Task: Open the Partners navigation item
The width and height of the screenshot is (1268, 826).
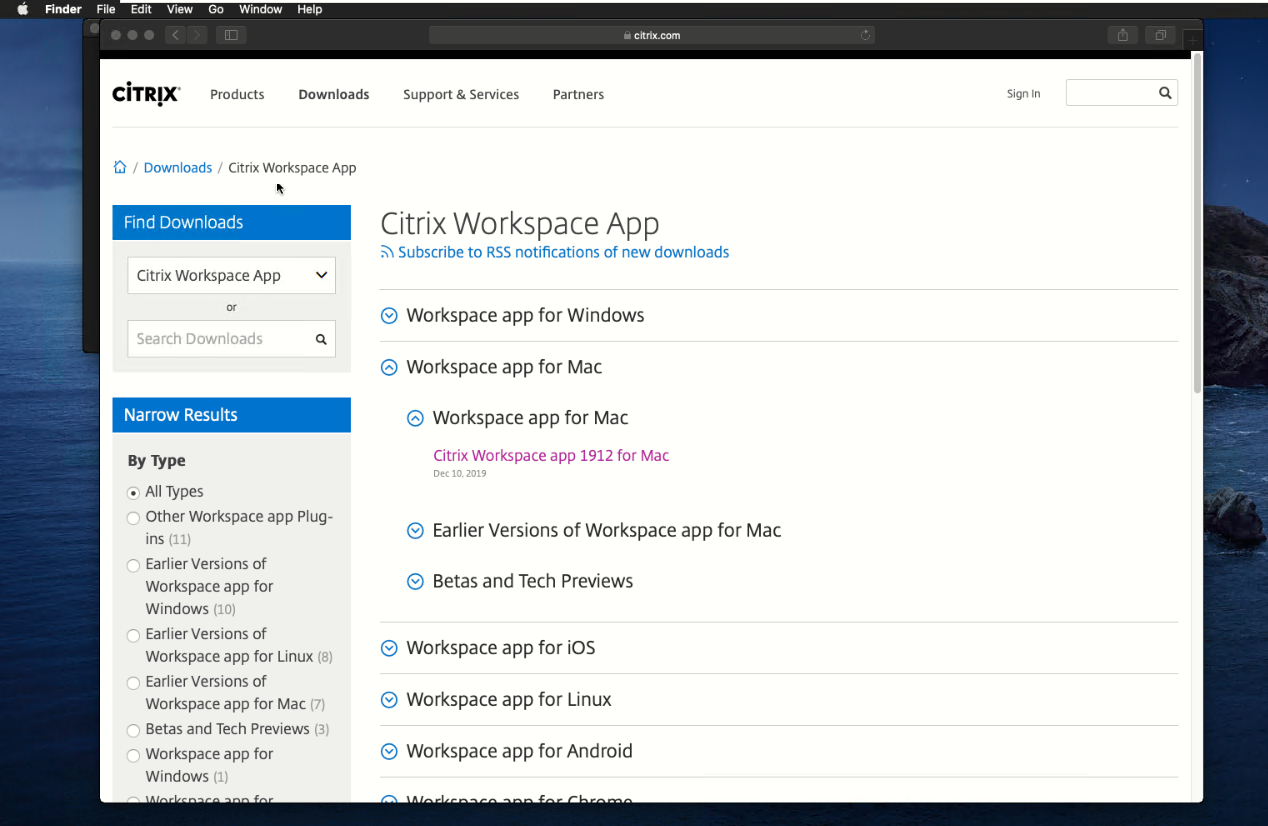Action: point(578,94)
